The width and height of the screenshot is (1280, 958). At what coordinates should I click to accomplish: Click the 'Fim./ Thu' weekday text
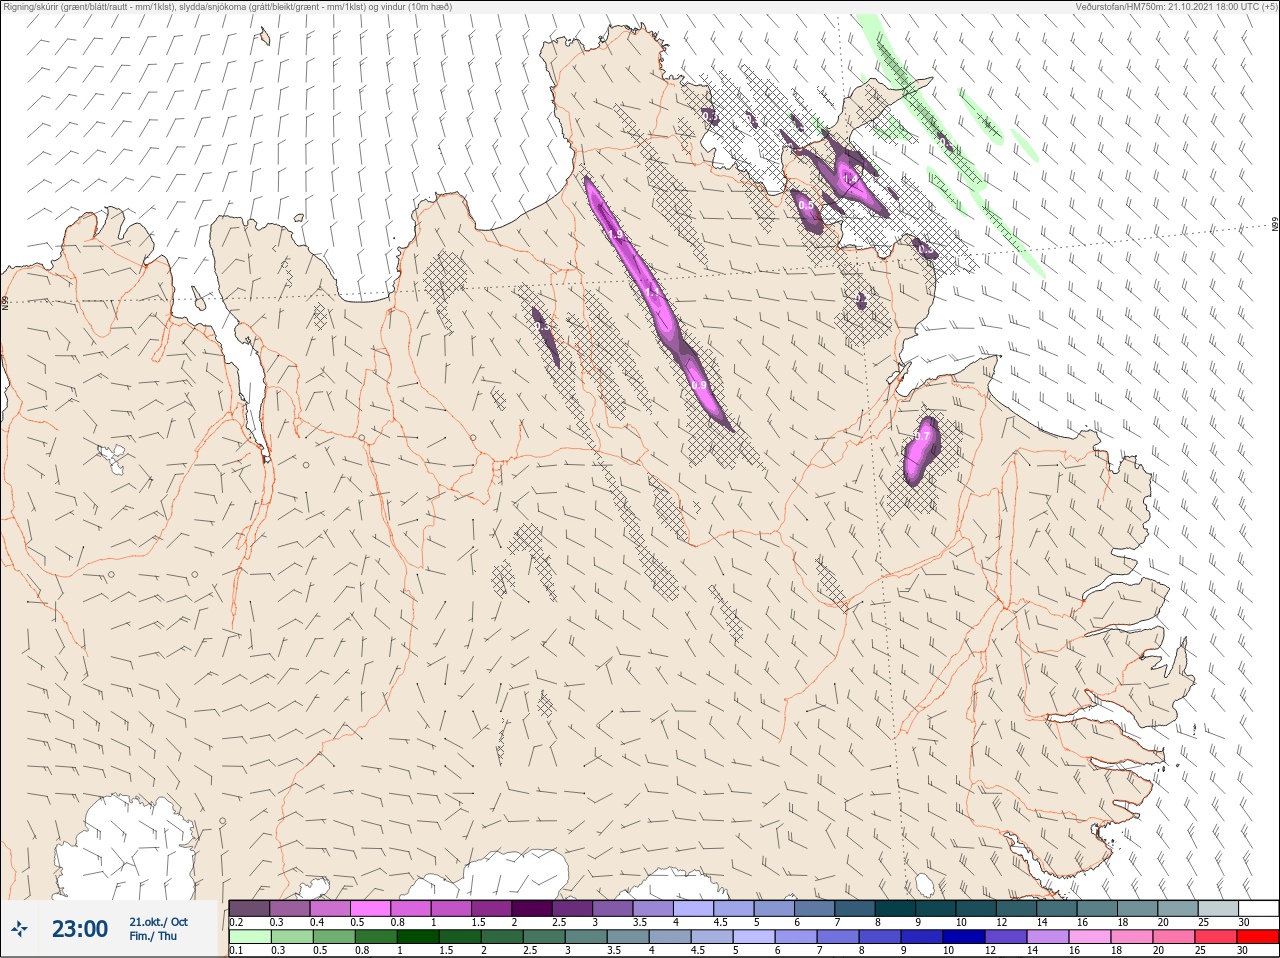click(x=153, y=936)
